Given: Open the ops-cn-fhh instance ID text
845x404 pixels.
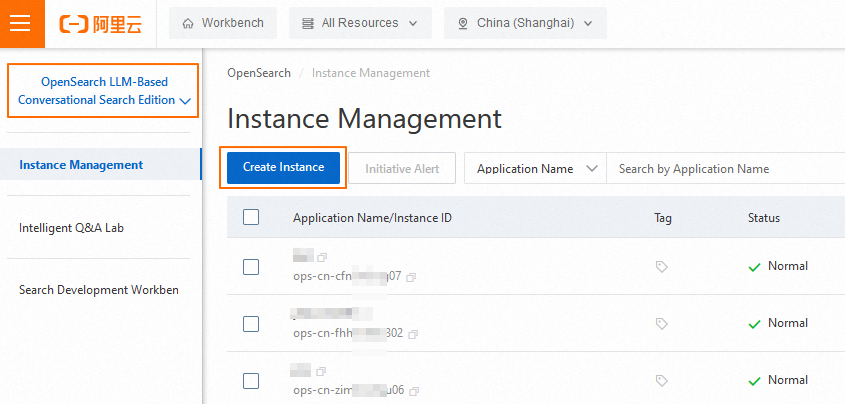Looking at the screenshot, I should pyautogui.click(x=348, y=333).
